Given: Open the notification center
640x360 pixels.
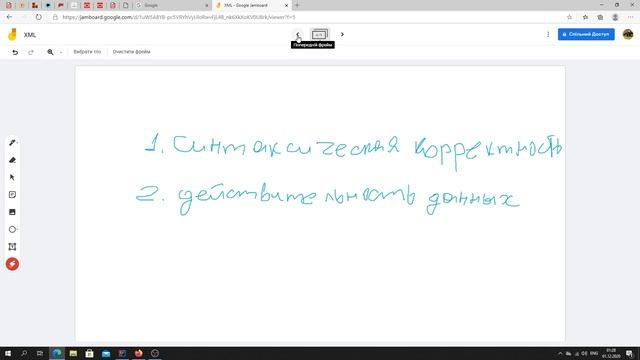Looking at the screenshot, I should coord(629,353).
